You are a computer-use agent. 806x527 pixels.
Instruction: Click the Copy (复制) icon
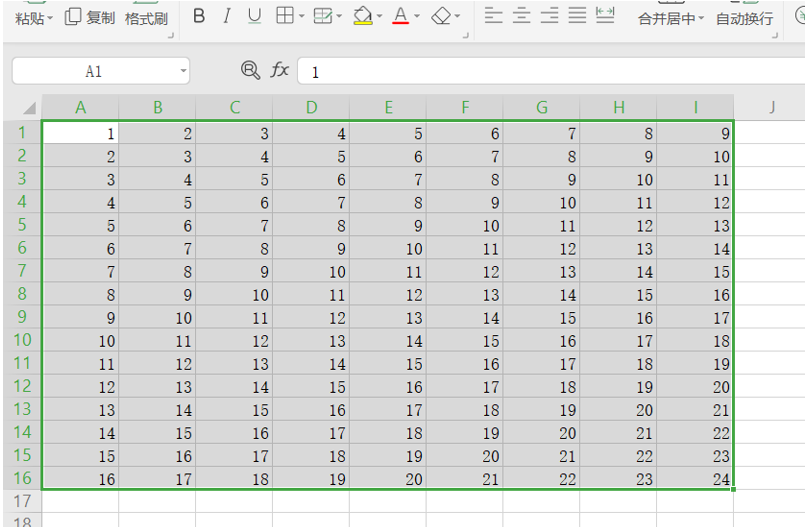(x=73, y=17)
